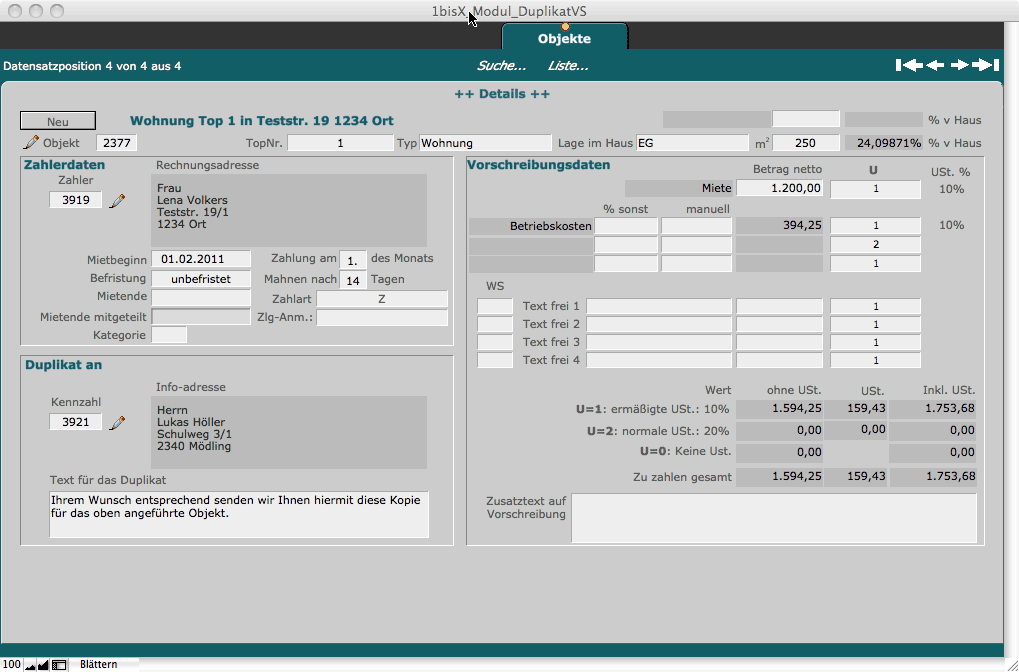Go to the previous record arrow
This screenshot has width=1019, height=672.
[935, 65]
